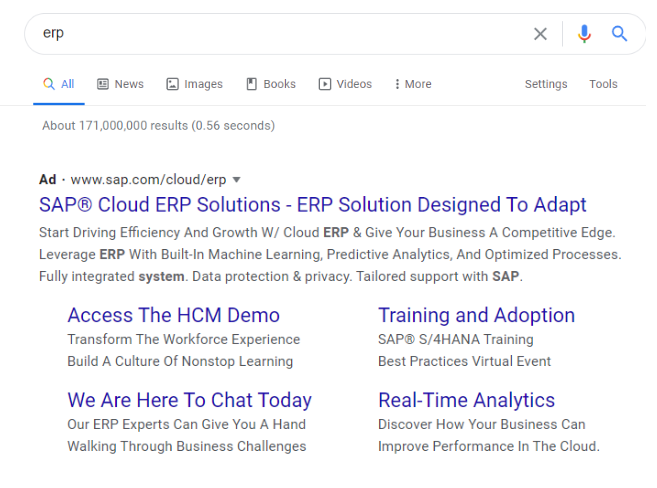The width and height of the screenshot is (657, 488).
Task: Visit the Training and Adoption link
Action: coord(476,315)
